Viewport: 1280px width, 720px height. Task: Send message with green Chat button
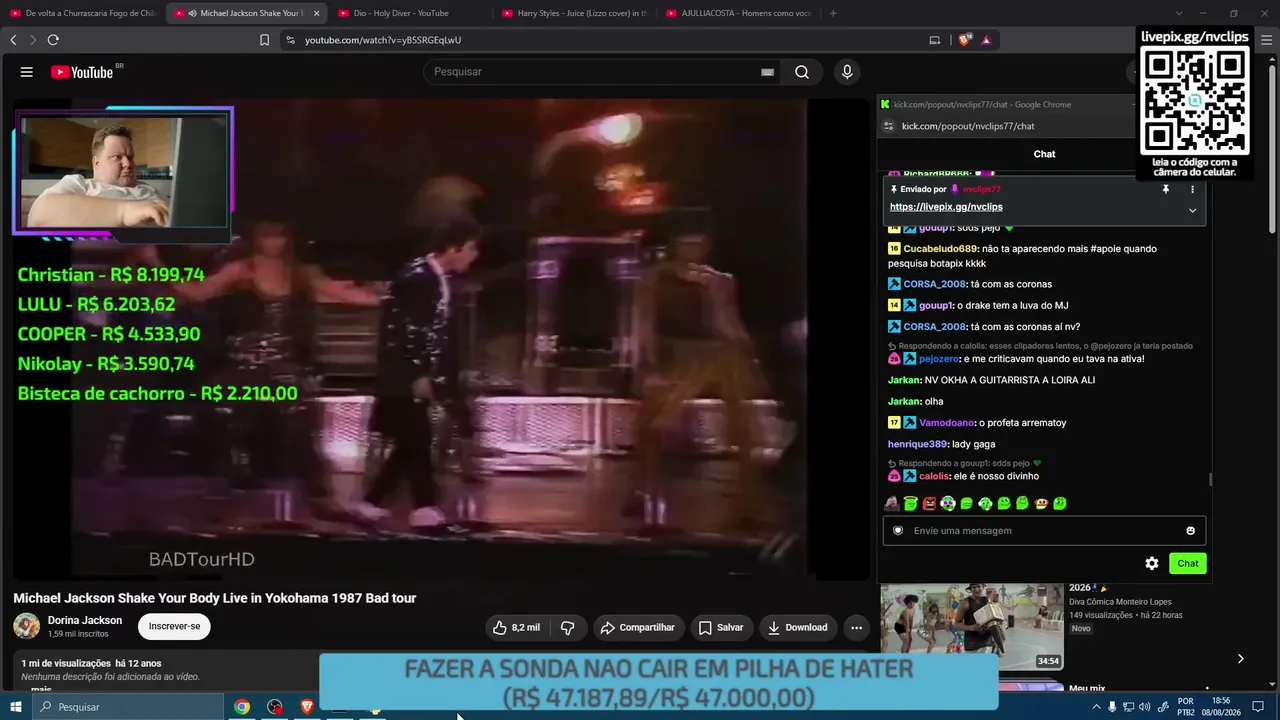pyautogui.click(x=1188, y=564)
